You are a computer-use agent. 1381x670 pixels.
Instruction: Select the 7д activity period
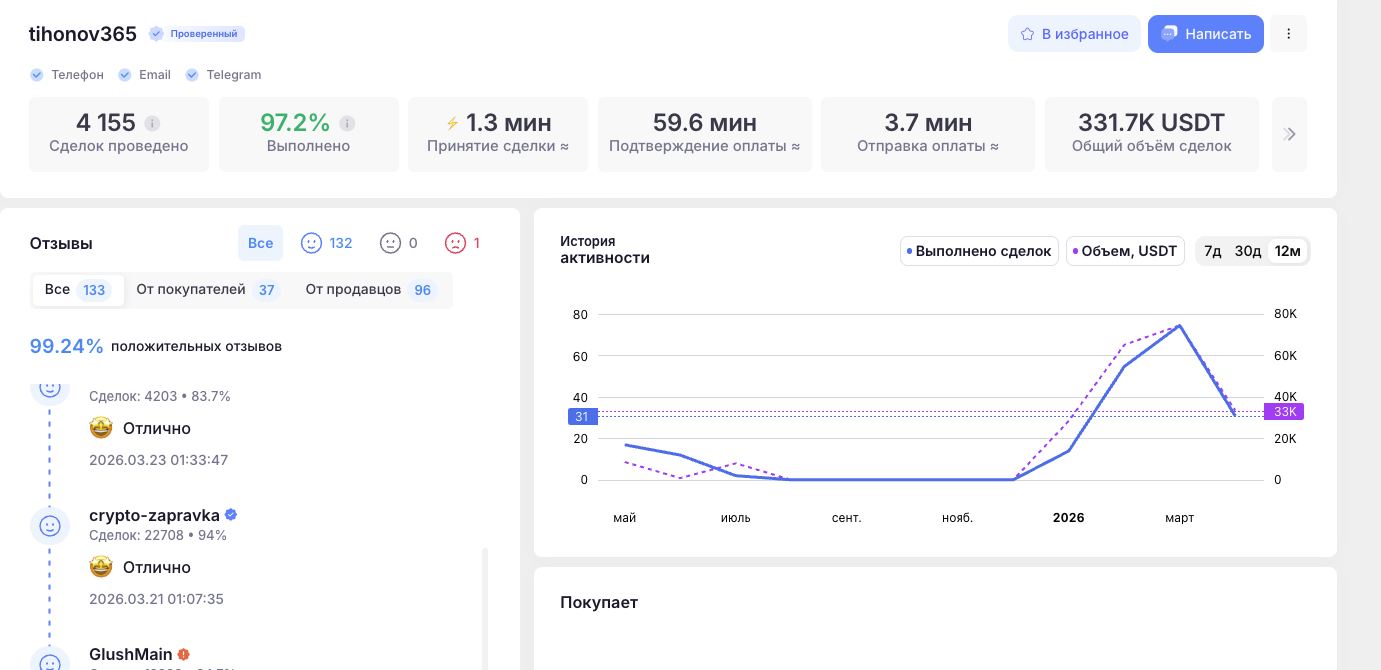1212,251
